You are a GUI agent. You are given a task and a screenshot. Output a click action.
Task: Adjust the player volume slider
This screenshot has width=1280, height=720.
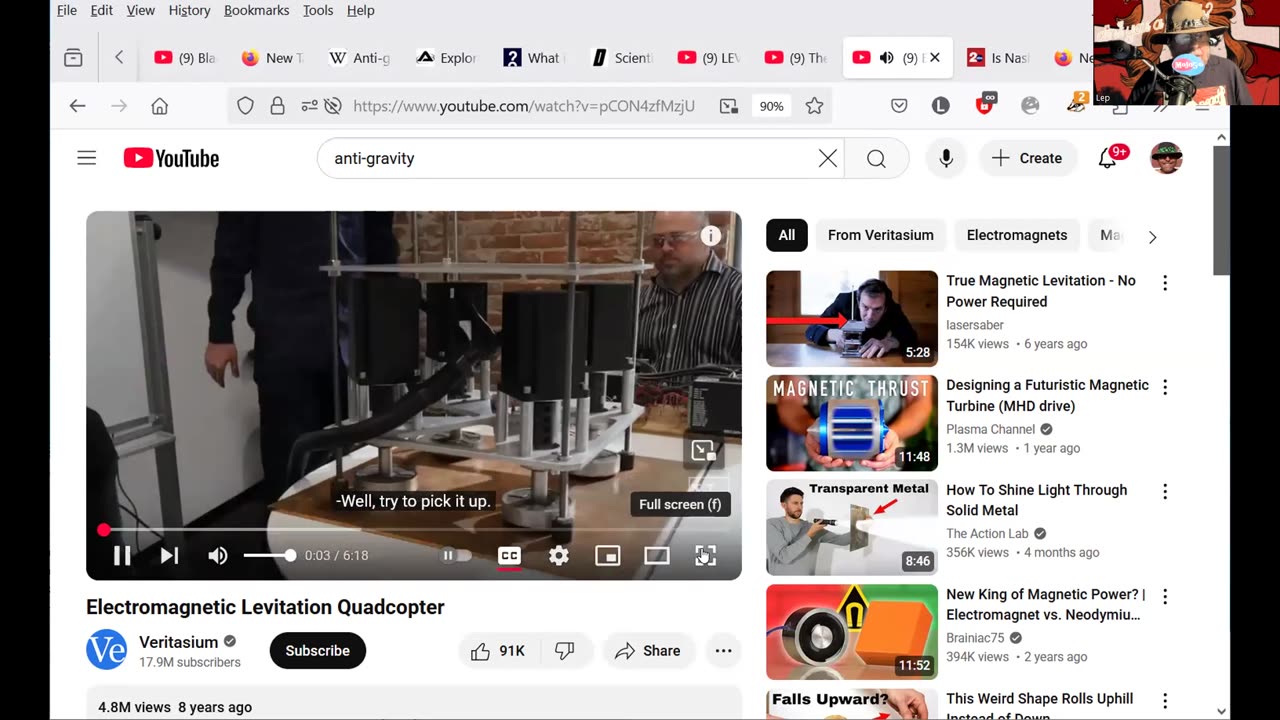tap(269, 555)
